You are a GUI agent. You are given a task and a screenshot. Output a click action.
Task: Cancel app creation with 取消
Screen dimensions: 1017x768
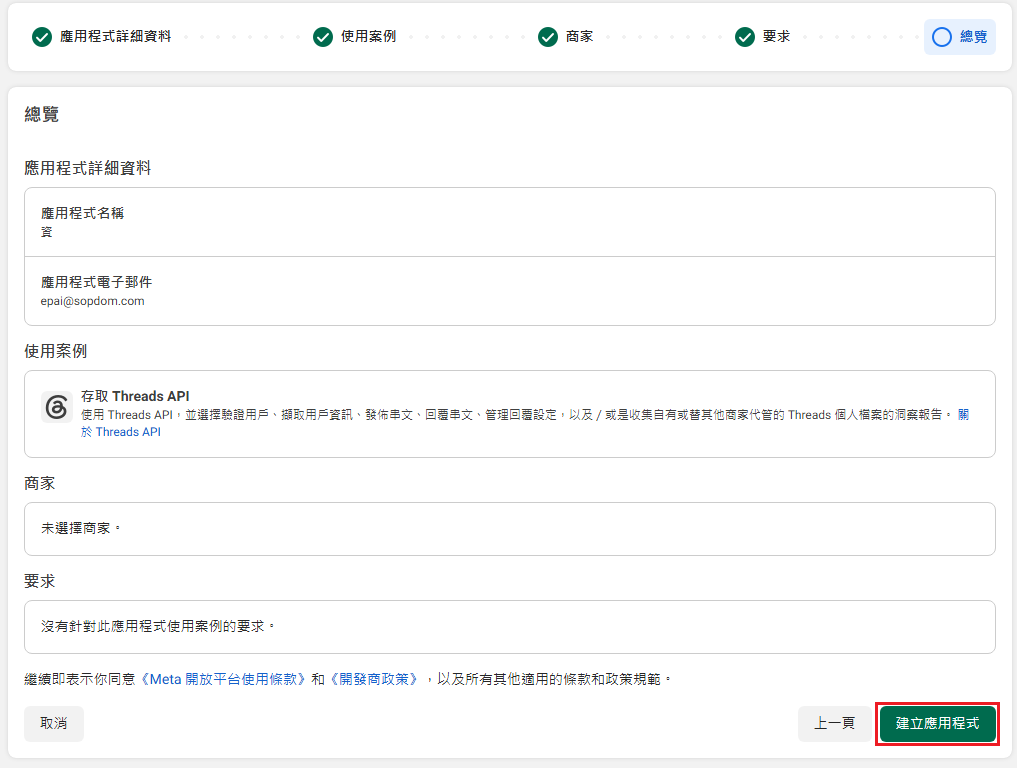[54, 723]
